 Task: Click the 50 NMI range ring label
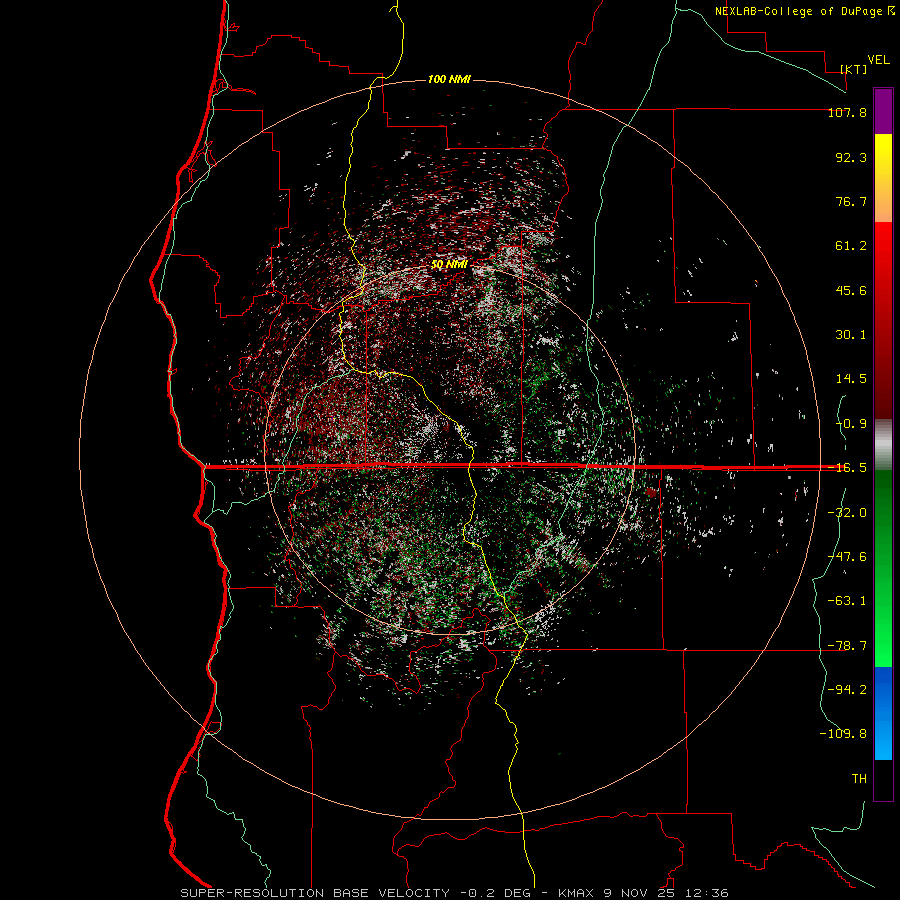(x=449, y=264)
